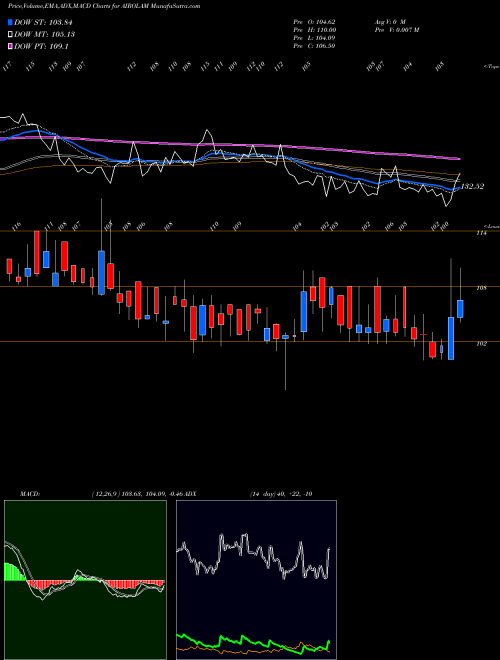Click the 132.52 EMA end label
This screenshot has width=500, height=660.
click(x=473, y=186)
